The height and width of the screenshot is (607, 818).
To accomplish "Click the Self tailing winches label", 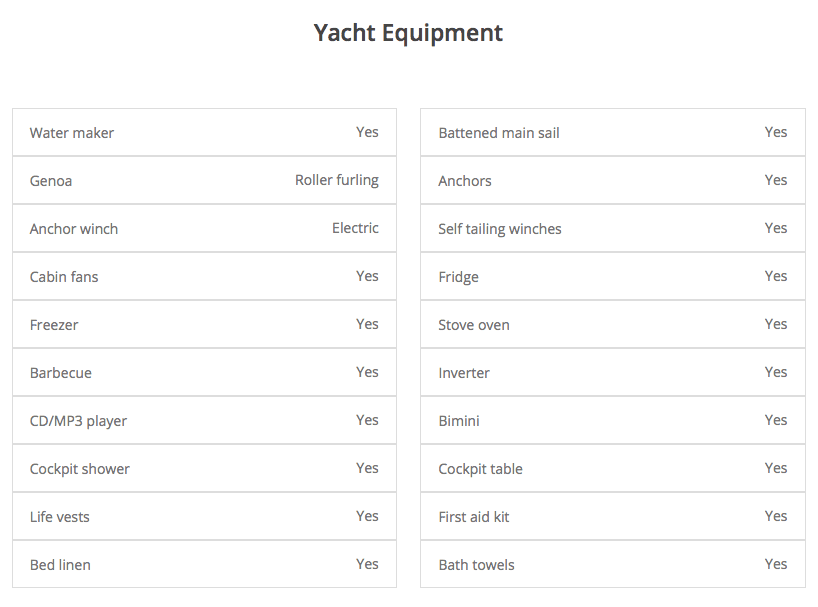I will [x=500, y=229].
